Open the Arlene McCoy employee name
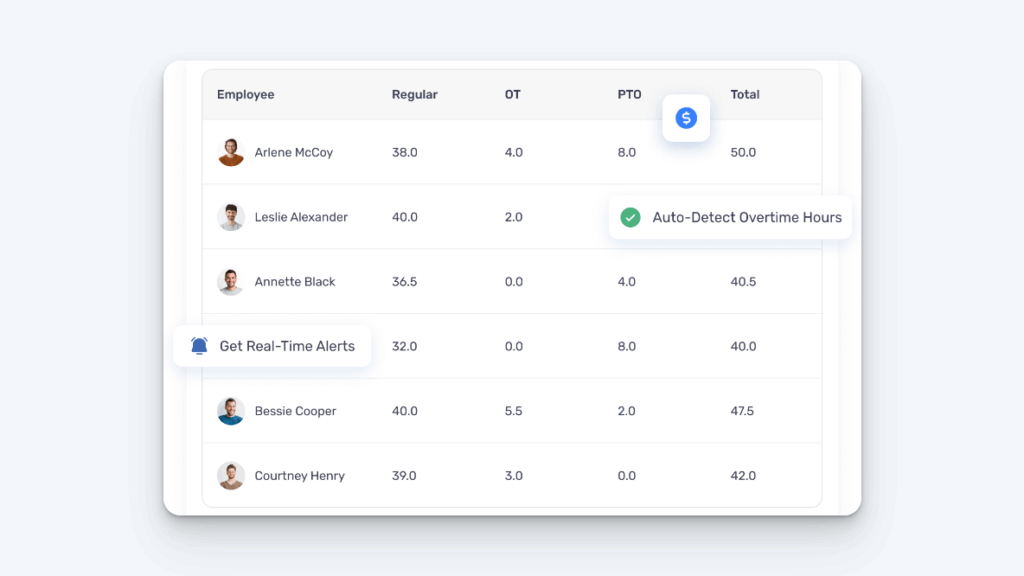 point(294,153)
